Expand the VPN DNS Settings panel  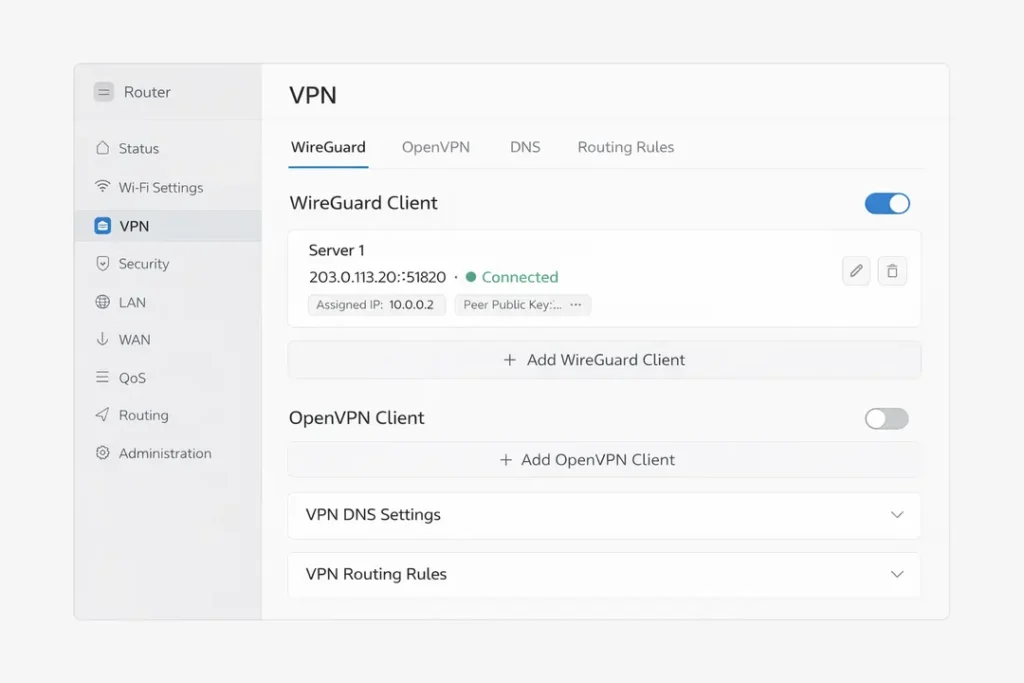(897, 515)
